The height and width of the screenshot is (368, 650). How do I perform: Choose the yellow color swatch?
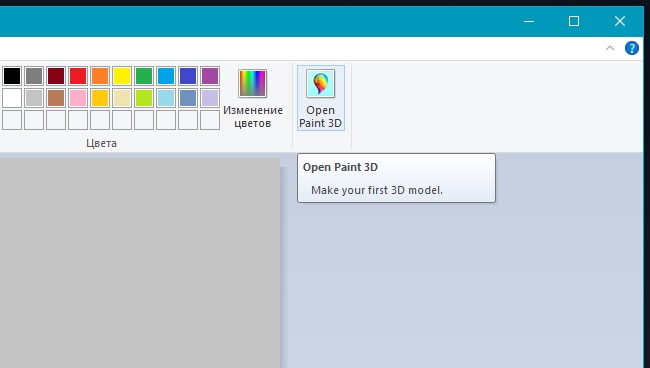tap(122, 76)
